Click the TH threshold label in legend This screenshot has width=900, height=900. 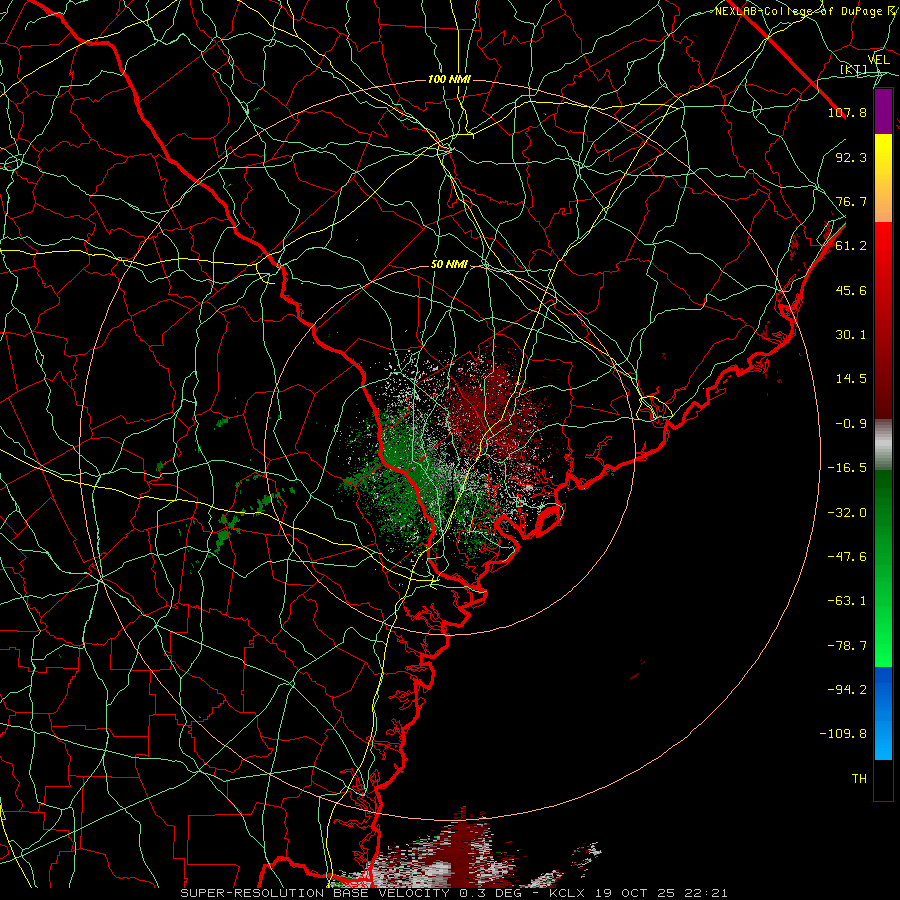pos(859,779)
